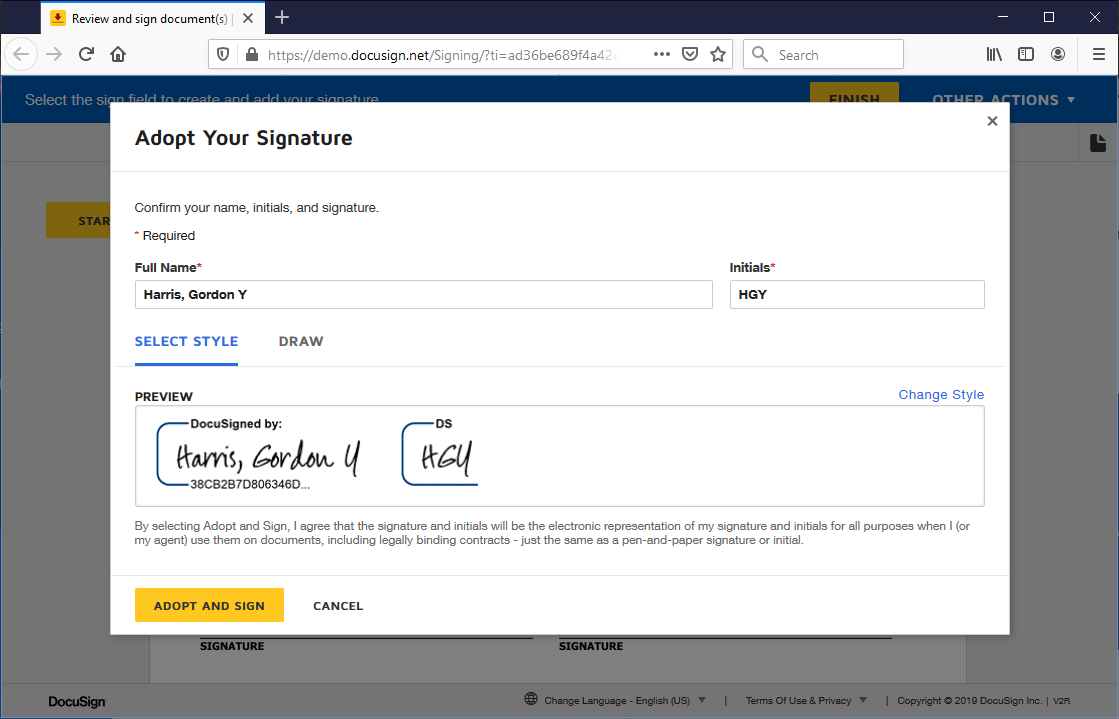Viewport: 1119px width, 719px height.
Task: Switch to the Draw tab
Action: [301, 342]
